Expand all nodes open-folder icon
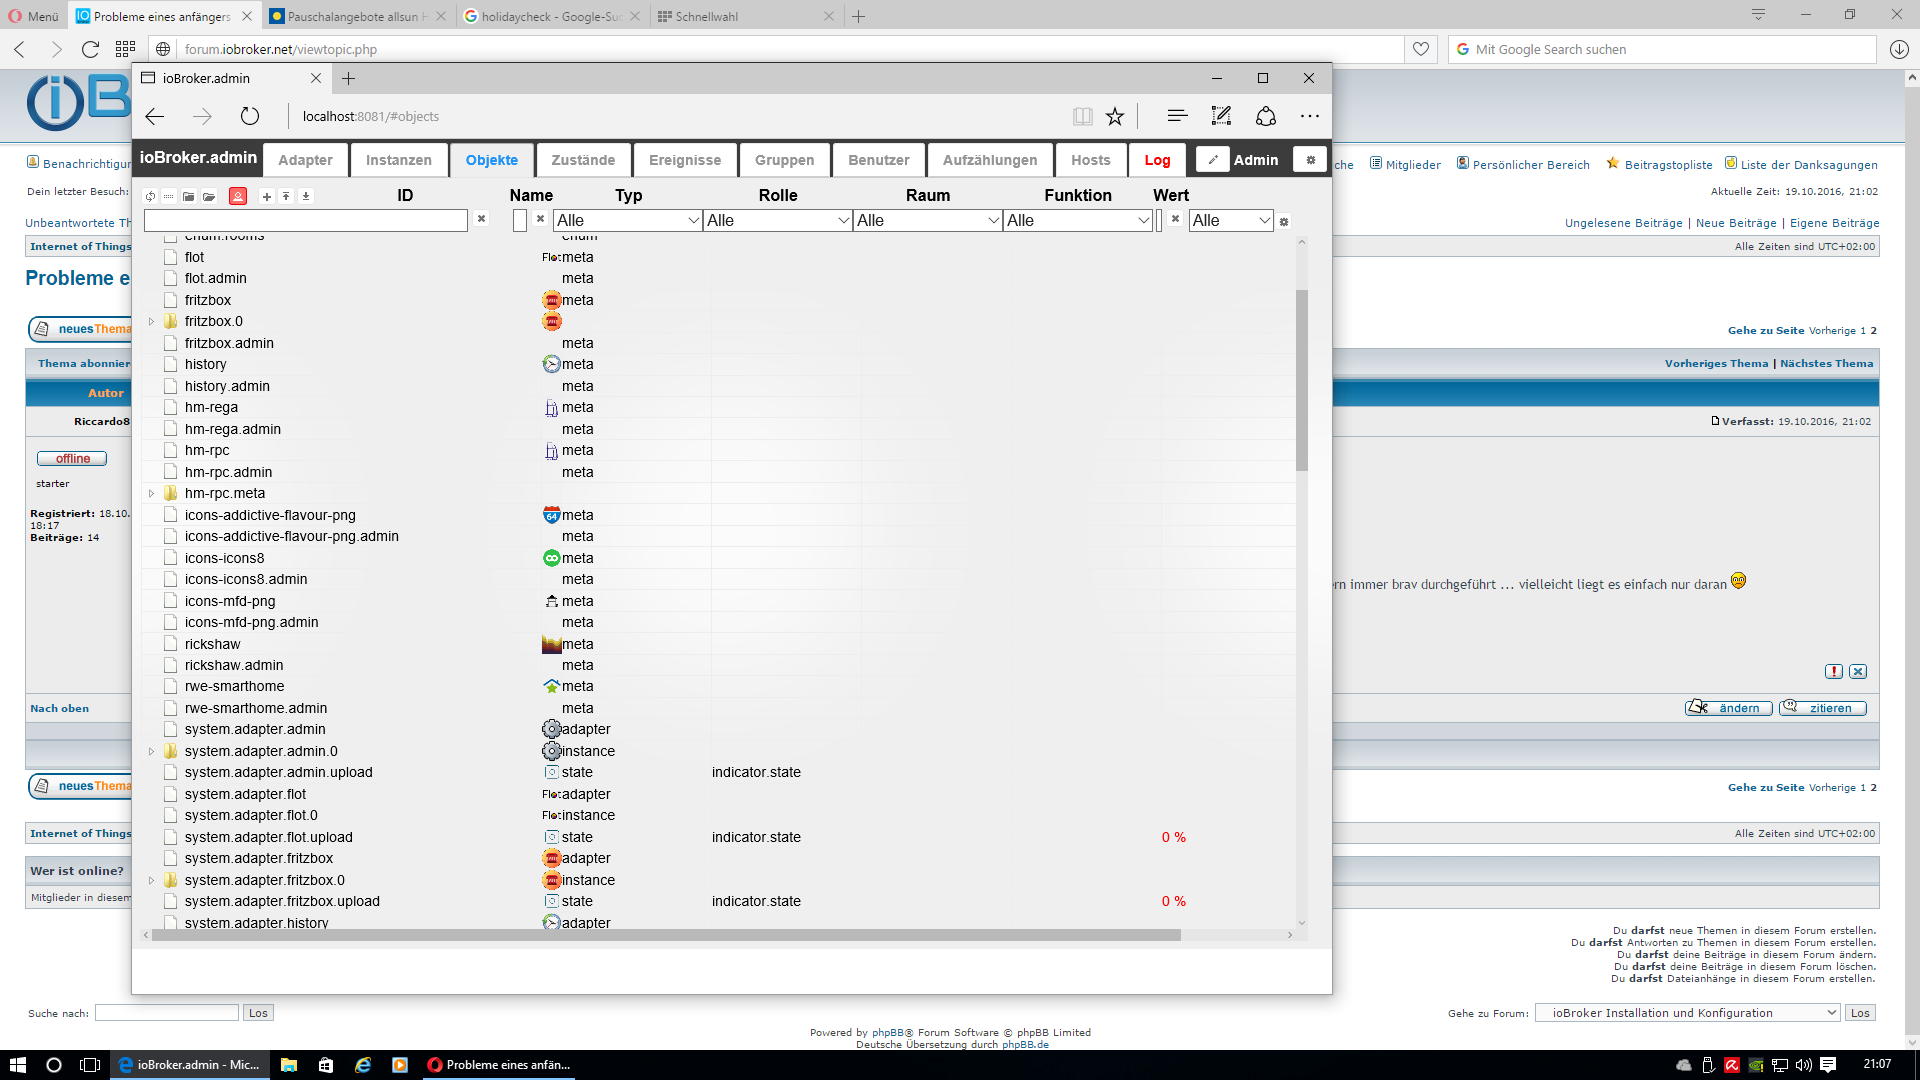 click(209, 197)
